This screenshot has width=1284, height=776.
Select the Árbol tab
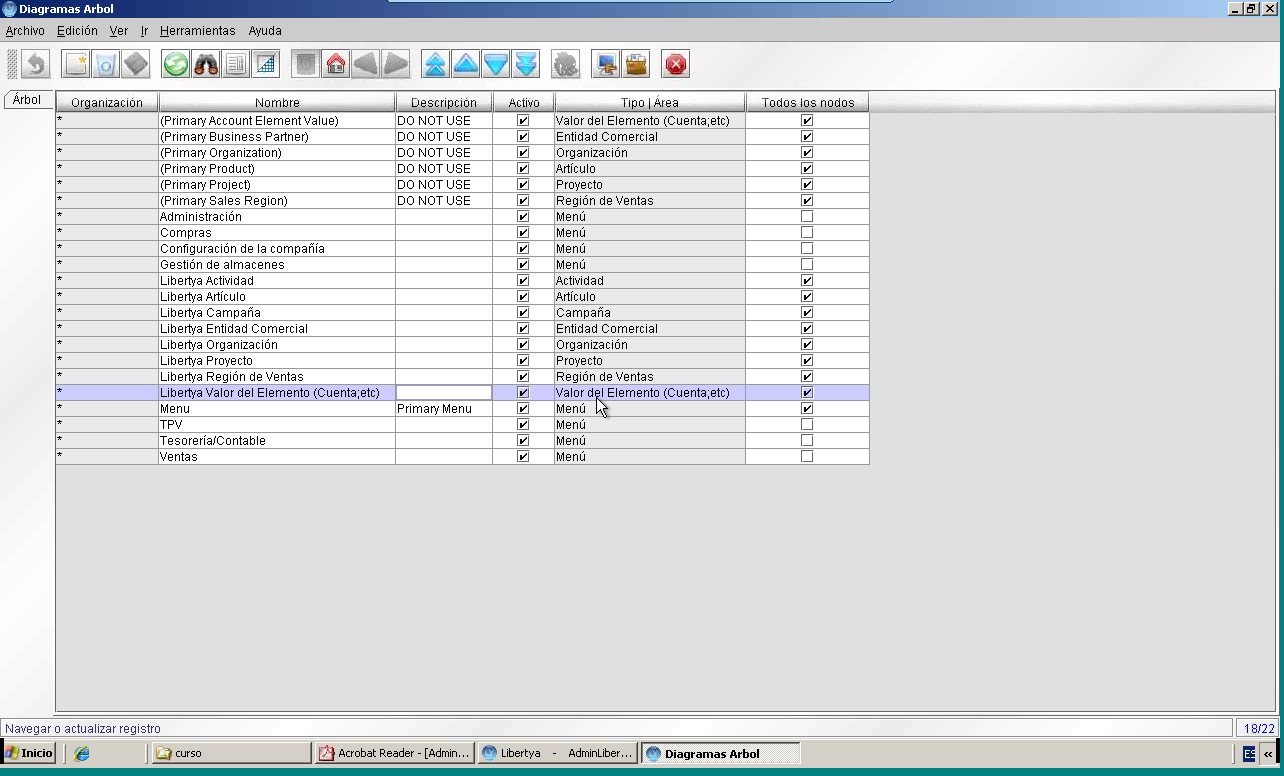(27, 100)
